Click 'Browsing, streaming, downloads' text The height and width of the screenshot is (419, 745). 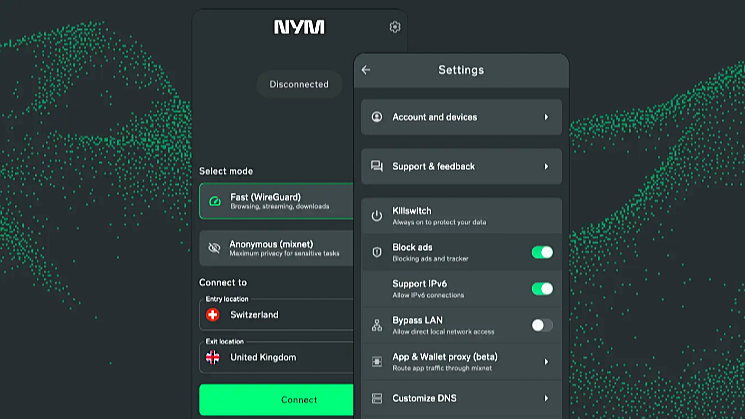point(280,207)
